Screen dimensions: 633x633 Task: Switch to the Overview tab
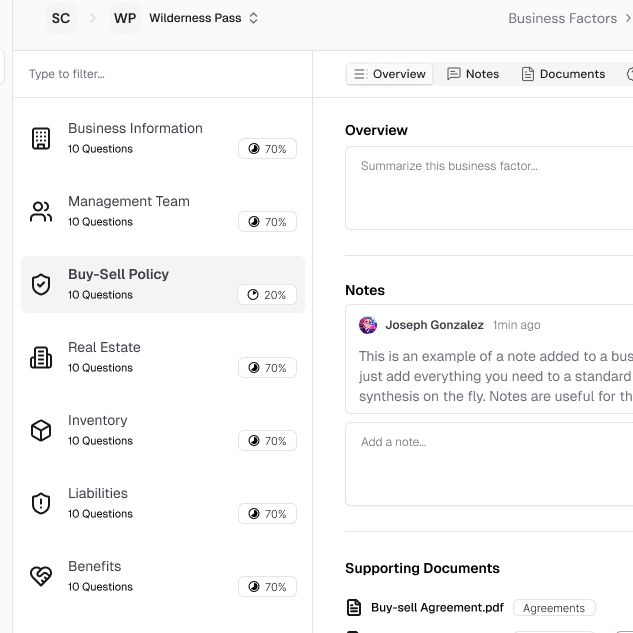point(390,74)
